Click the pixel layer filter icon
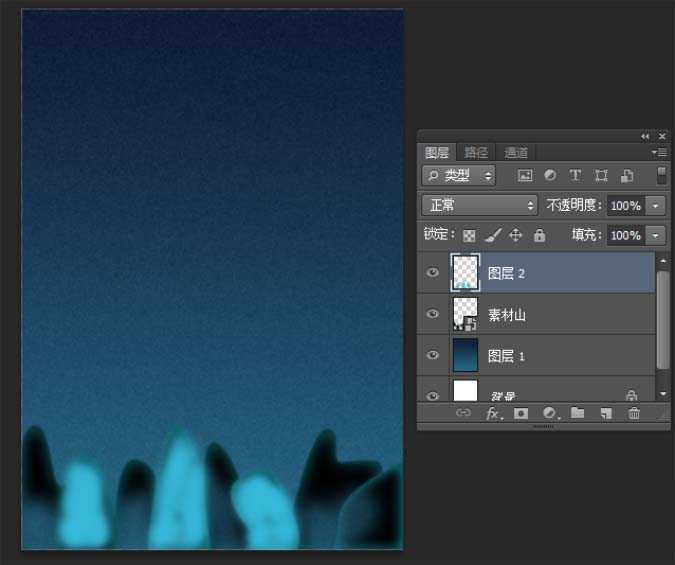 tap(525, 175)
